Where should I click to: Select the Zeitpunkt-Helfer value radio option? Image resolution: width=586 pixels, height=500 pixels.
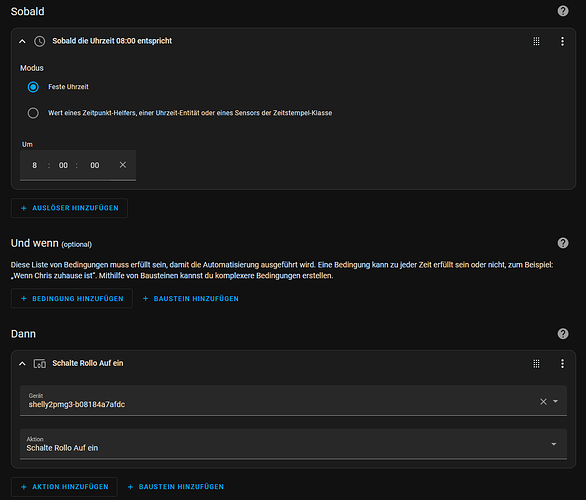33,113
